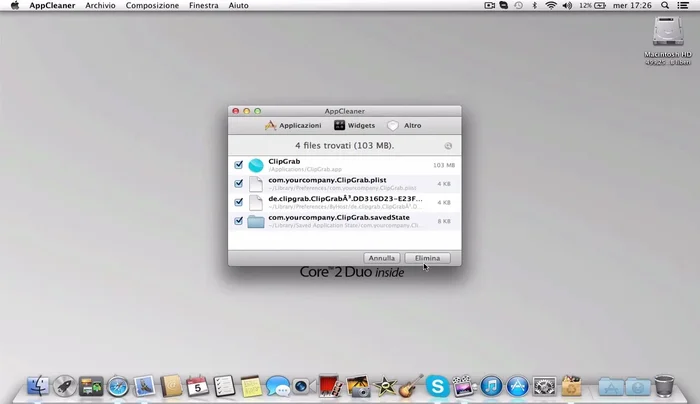The image size is (700, 404).
Task: Open the Applicazioni section in AppCleaner
Action: [293, 126]
